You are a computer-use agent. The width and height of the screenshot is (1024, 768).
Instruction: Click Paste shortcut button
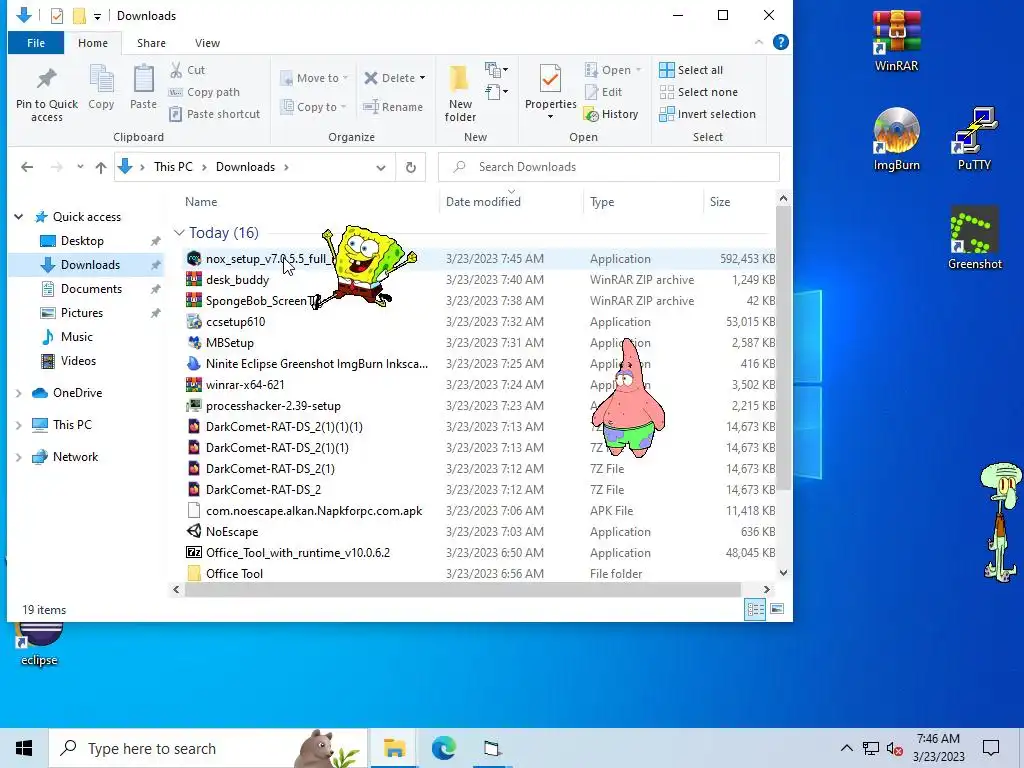214,114
